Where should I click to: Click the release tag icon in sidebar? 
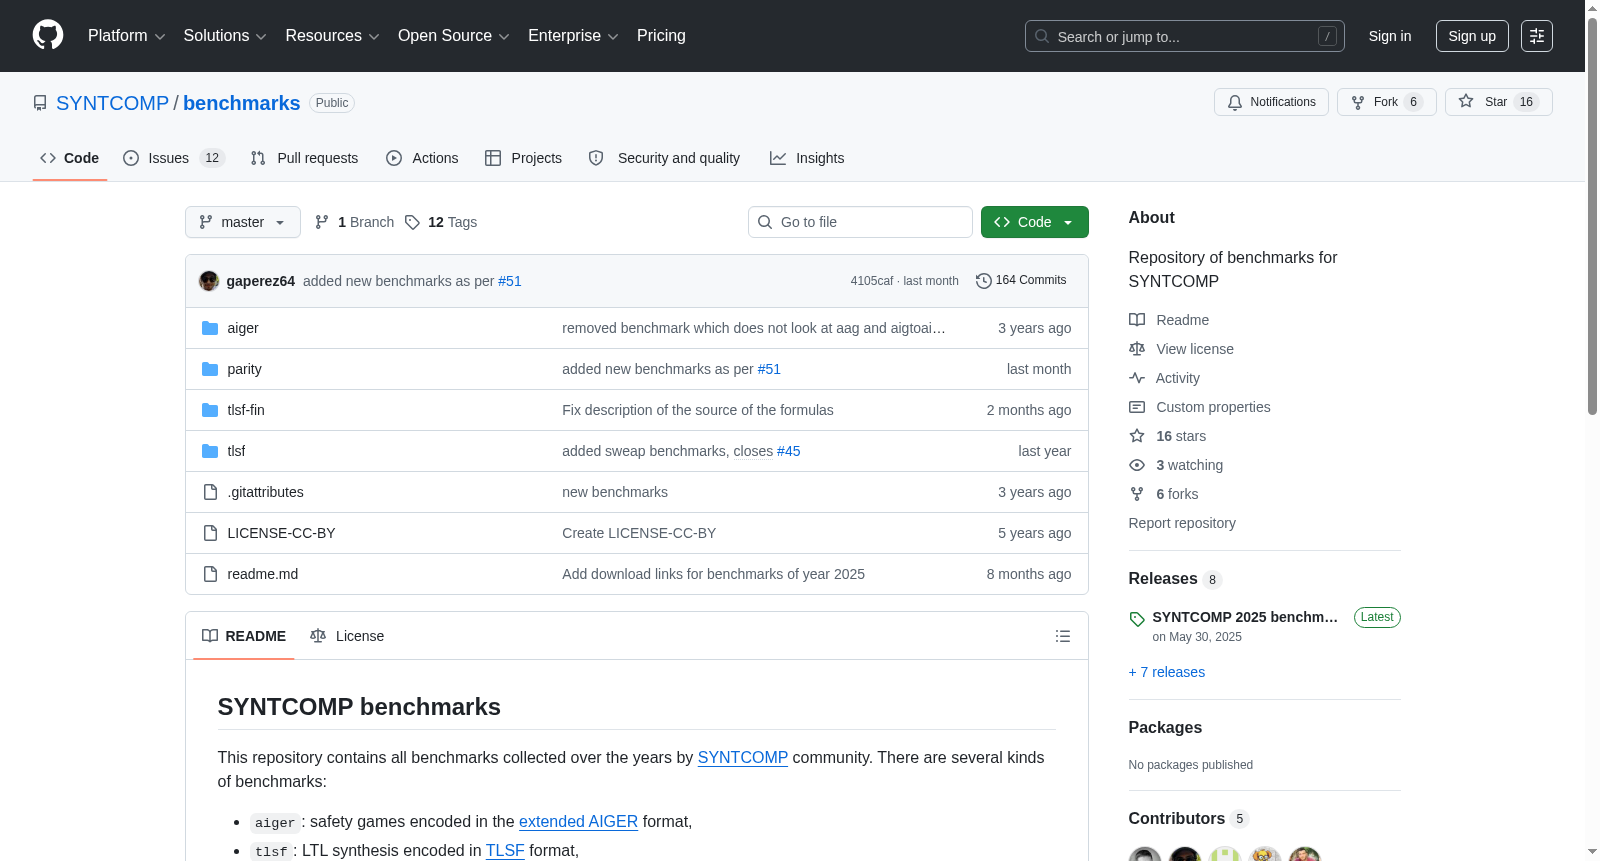pos(1137,619)
